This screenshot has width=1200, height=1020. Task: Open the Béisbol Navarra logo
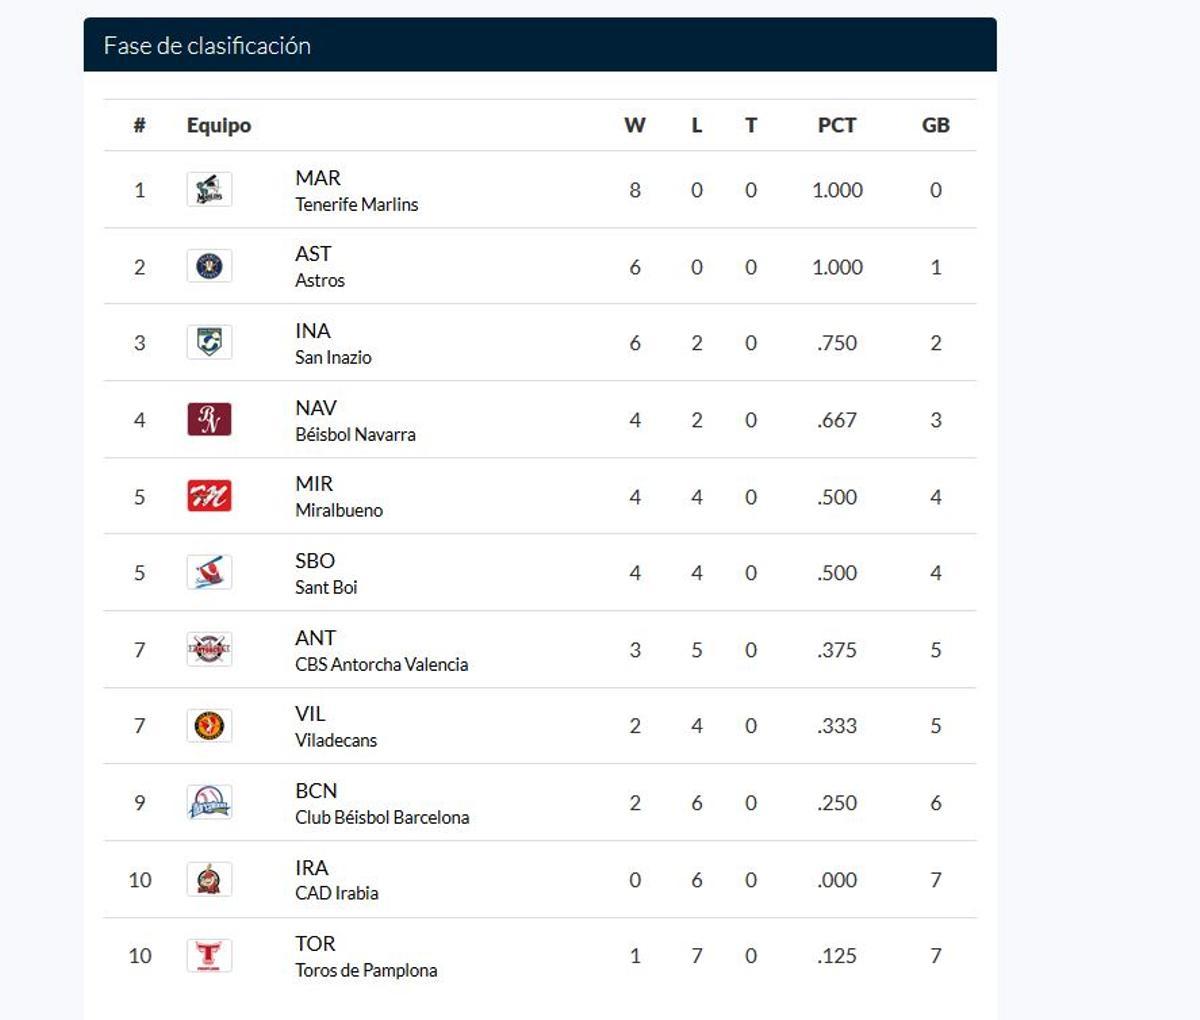pos(209,419)
